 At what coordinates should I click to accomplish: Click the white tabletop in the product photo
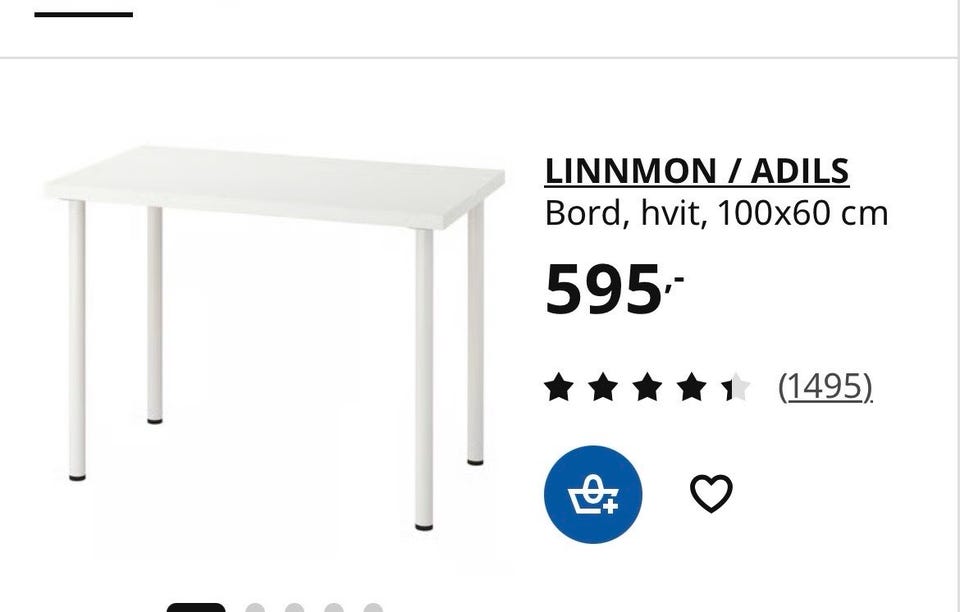[274, 187]
